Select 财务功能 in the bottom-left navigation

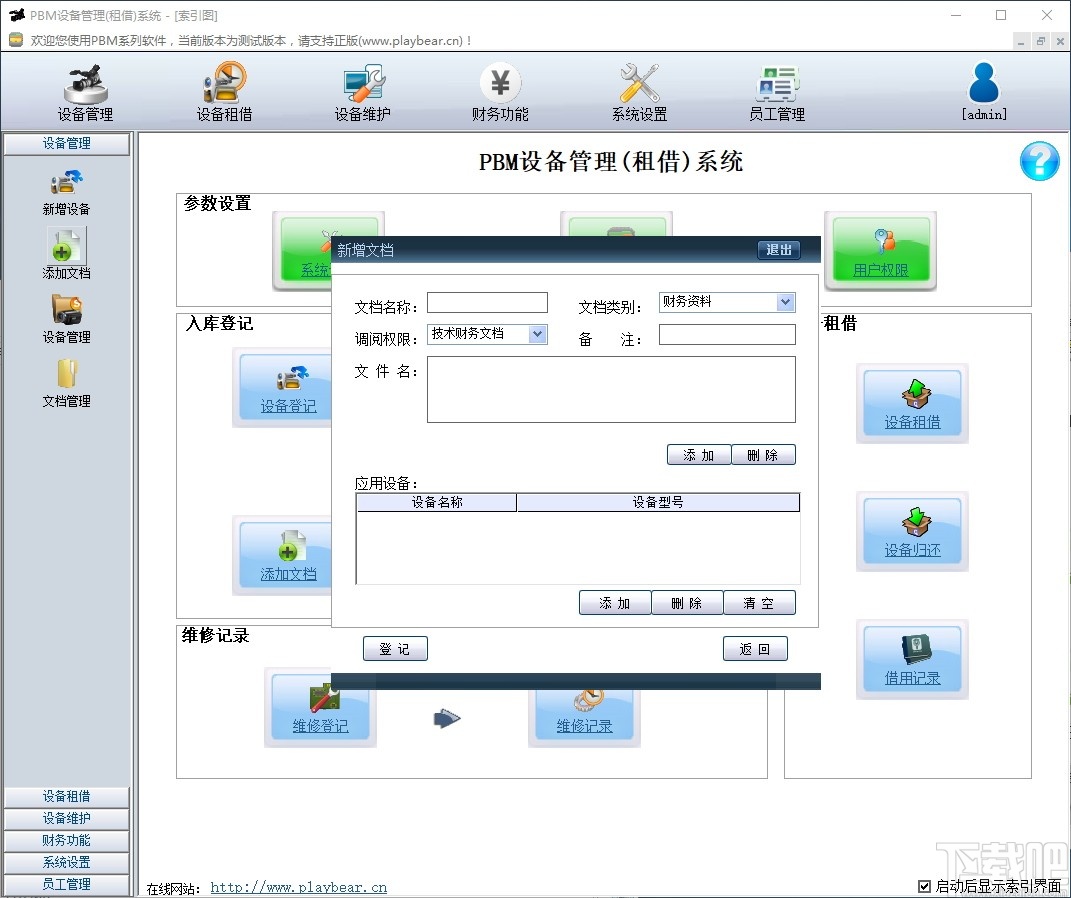pos(66,840)
